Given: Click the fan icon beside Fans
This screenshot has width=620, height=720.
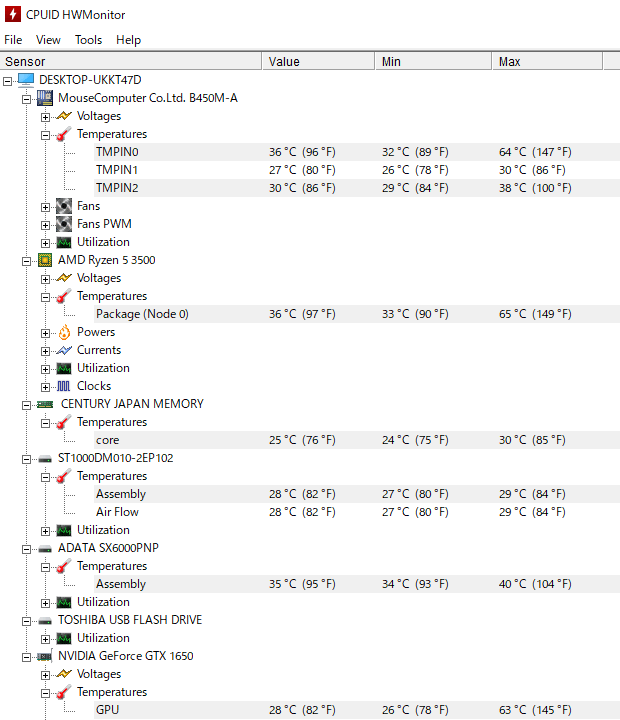Looking at the screenshot, I should pos(64,206).
